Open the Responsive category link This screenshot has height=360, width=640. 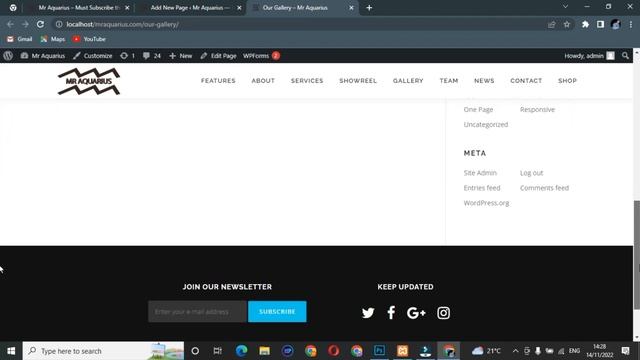[x=537, y=109]
